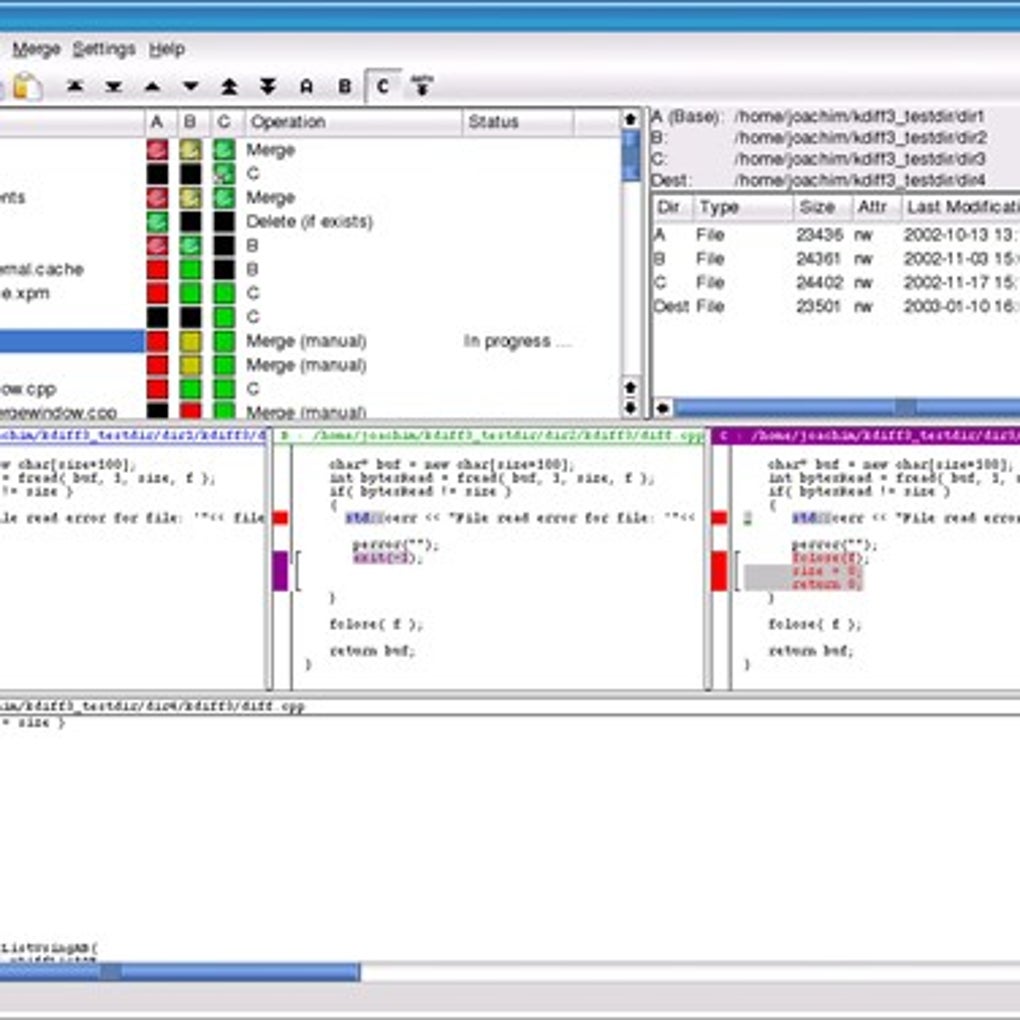Select the 'ow.cpp' file entry
1020x1020 pixels.
tap(28, 389)
